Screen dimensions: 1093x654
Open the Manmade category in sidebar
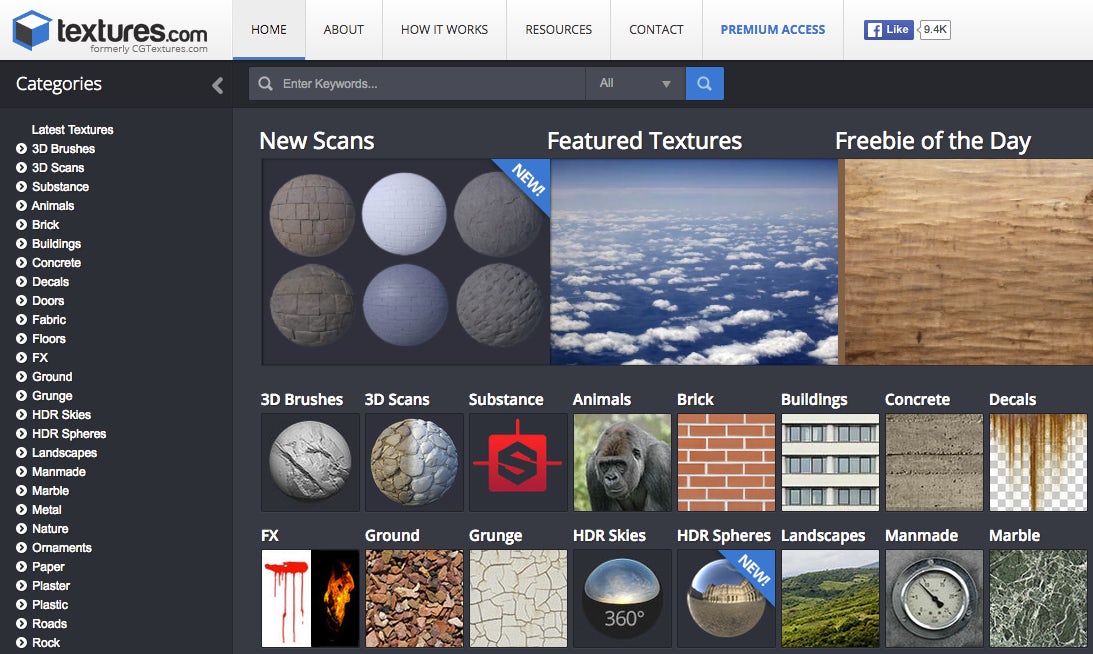tap(59, 472)
